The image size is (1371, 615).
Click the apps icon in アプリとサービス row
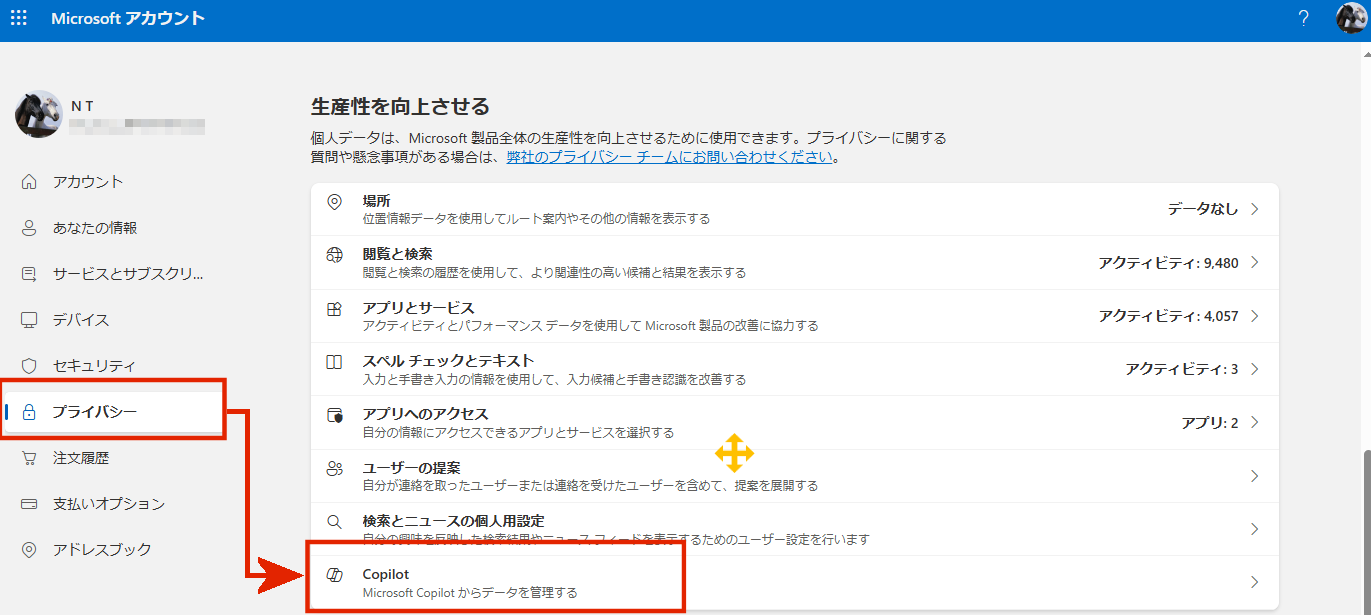(x=335, y=308)
